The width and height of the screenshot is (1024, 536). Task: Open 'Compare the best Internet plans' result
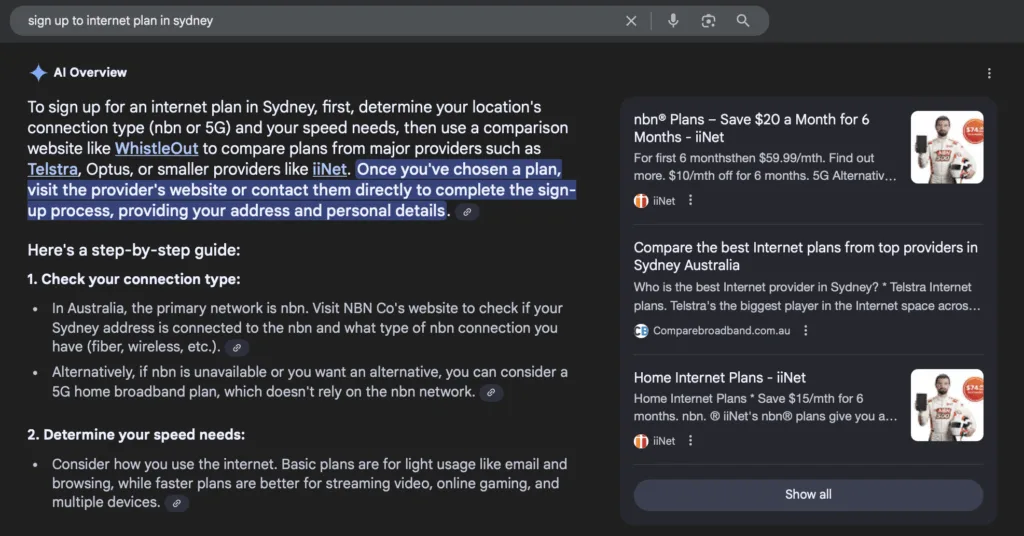[805, 256]
